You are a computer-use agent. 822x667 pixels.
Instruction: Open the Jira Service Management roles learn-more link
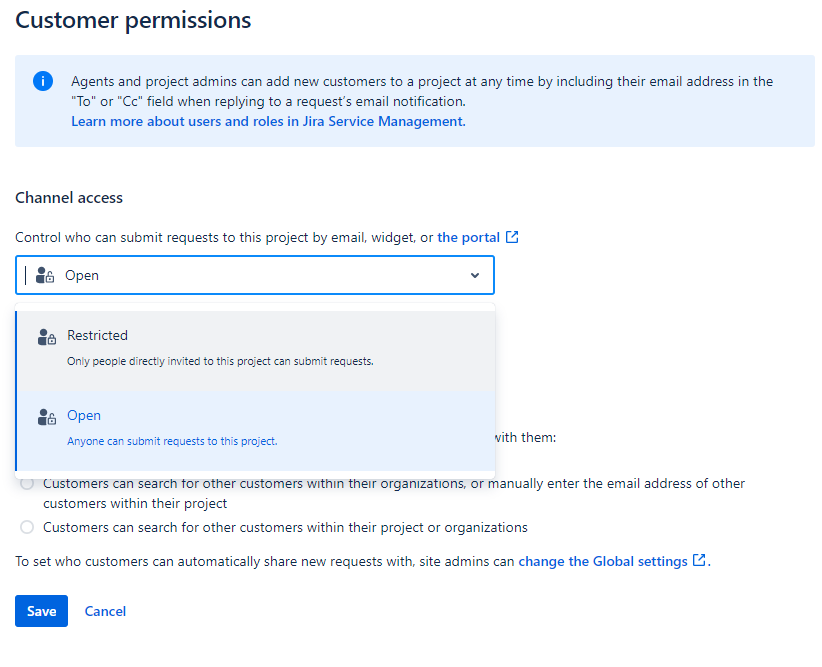pyautogui.click(x=266, y=121)
